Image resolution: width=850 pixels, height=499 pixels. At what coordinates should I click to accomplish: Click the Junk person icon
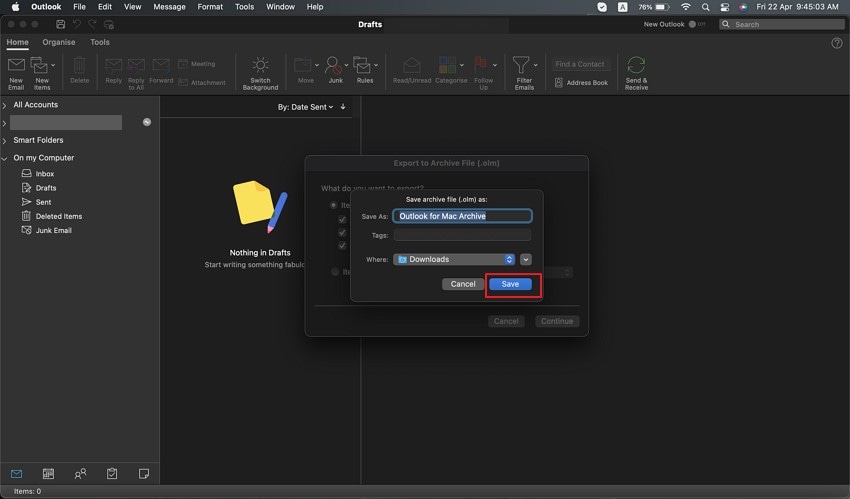click(x=333, y=65)
